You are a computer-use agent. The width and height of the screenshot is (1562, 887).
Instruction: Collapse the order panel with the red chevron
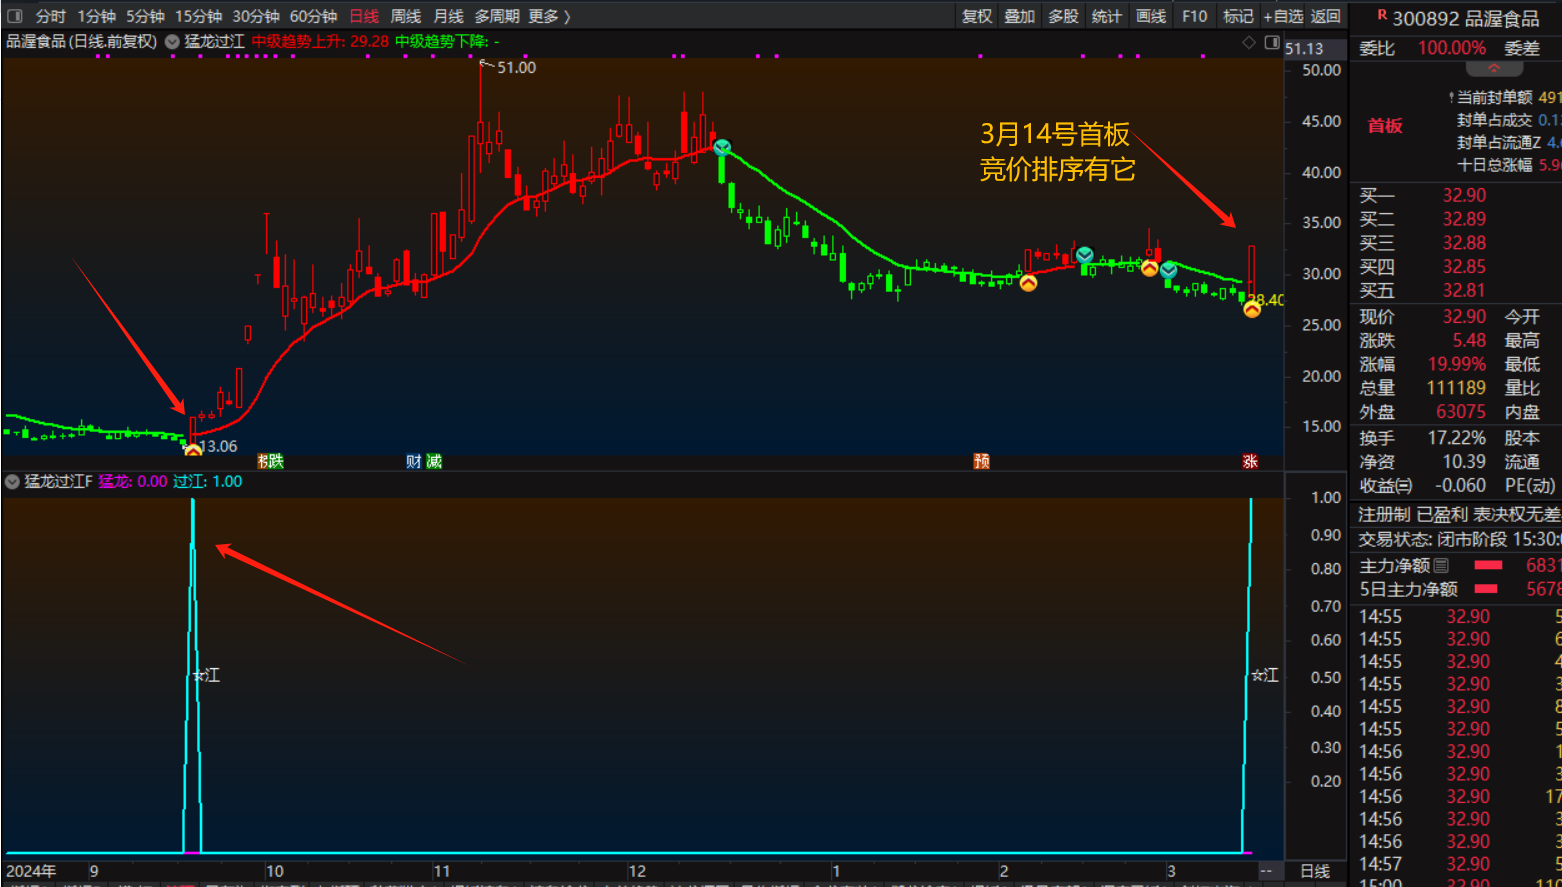click(1494, 69)
